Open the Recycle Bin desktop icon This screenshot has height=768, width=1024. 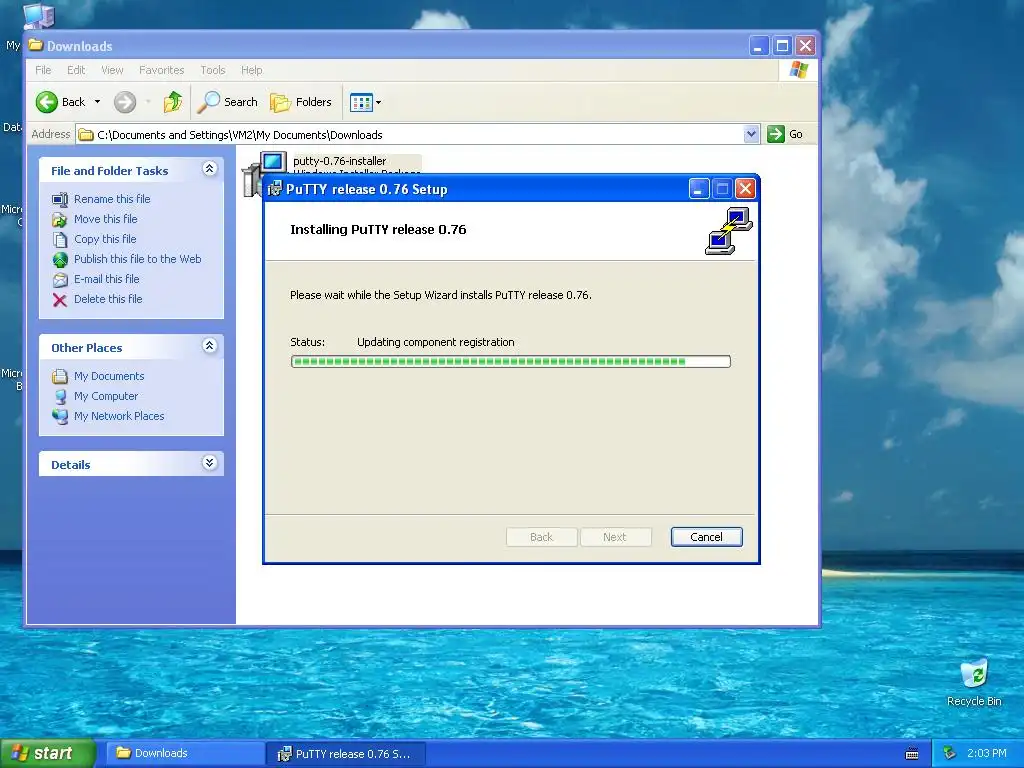974,682
